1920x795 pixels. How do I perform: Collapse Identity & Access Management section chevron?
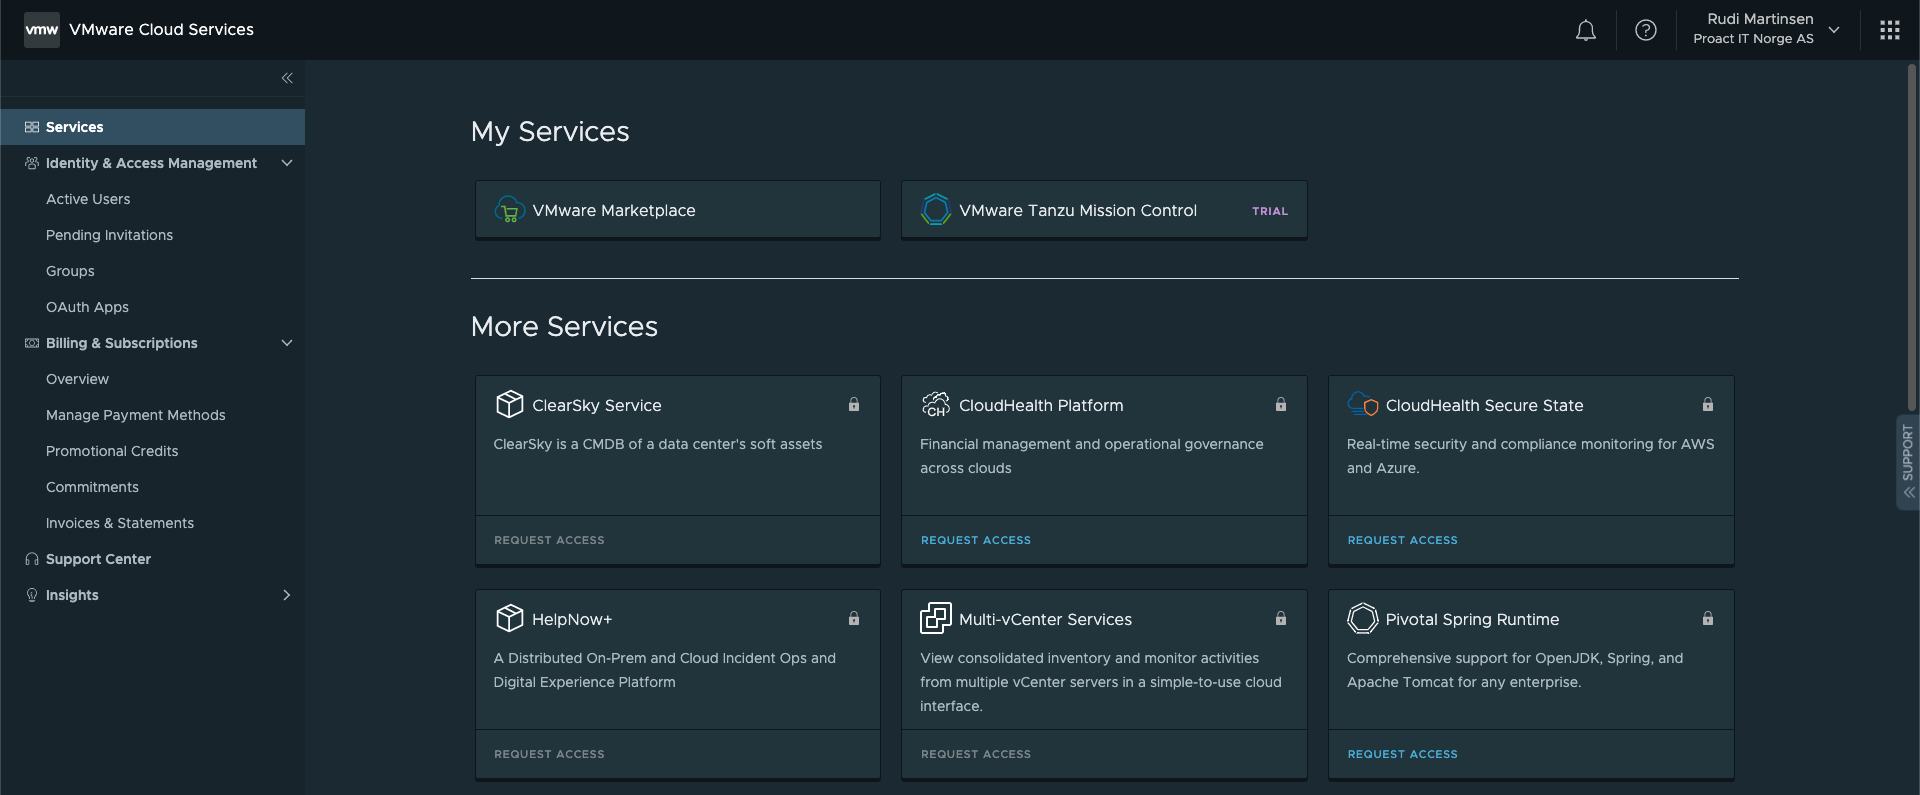pyautogui.click(x=287, y=163)
